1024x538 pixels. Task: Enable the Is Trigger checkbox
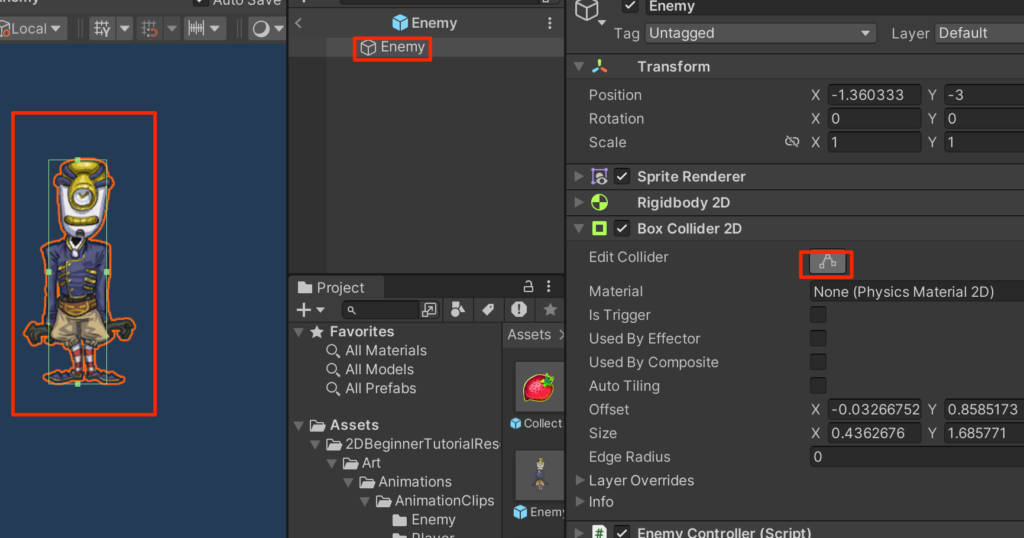(x=818, y=315)
